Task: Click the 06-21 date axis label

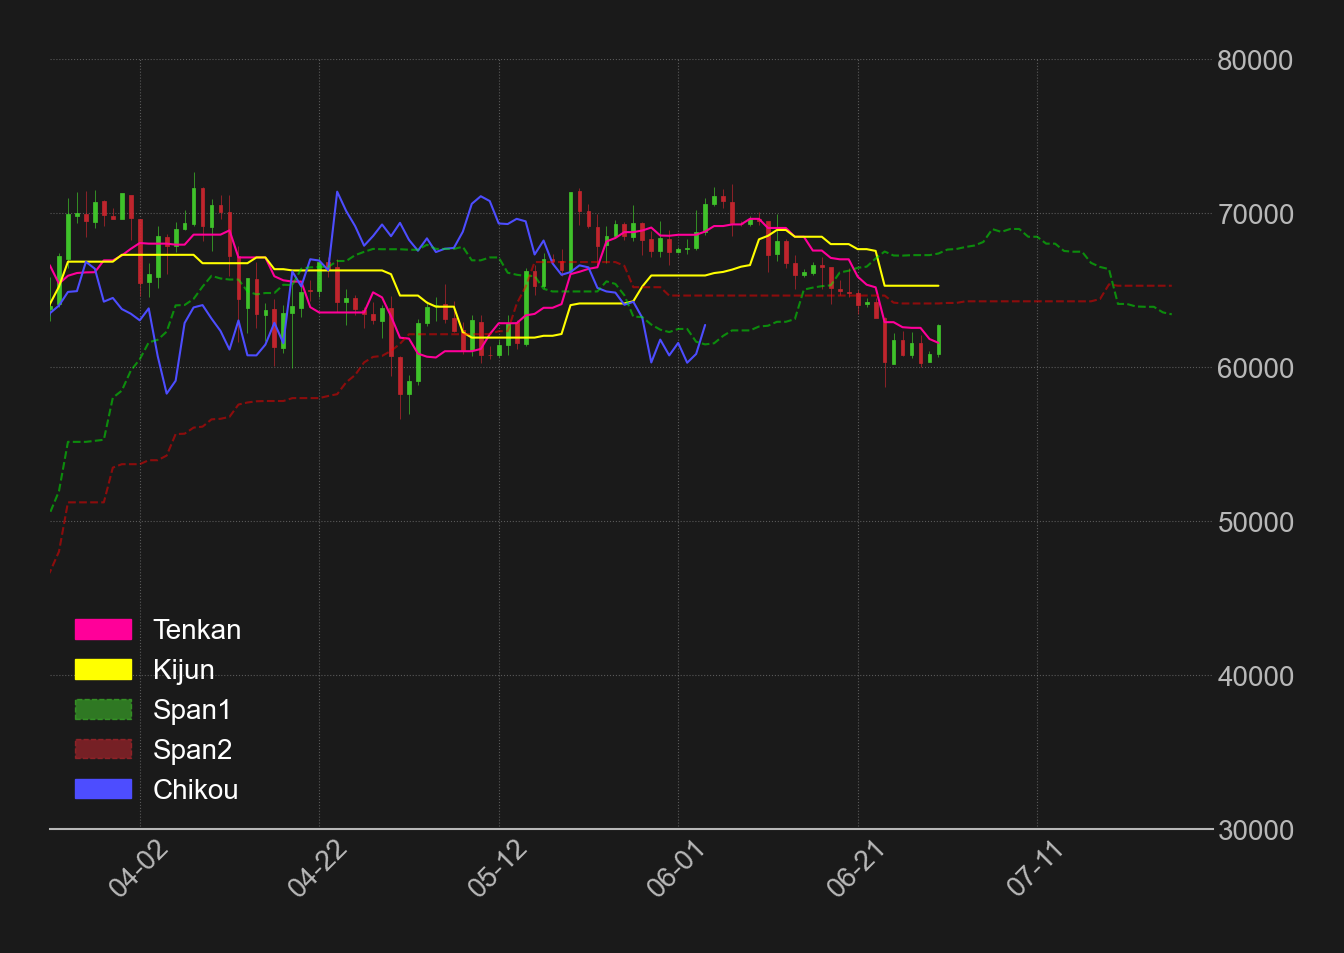Action: (856, 868)
